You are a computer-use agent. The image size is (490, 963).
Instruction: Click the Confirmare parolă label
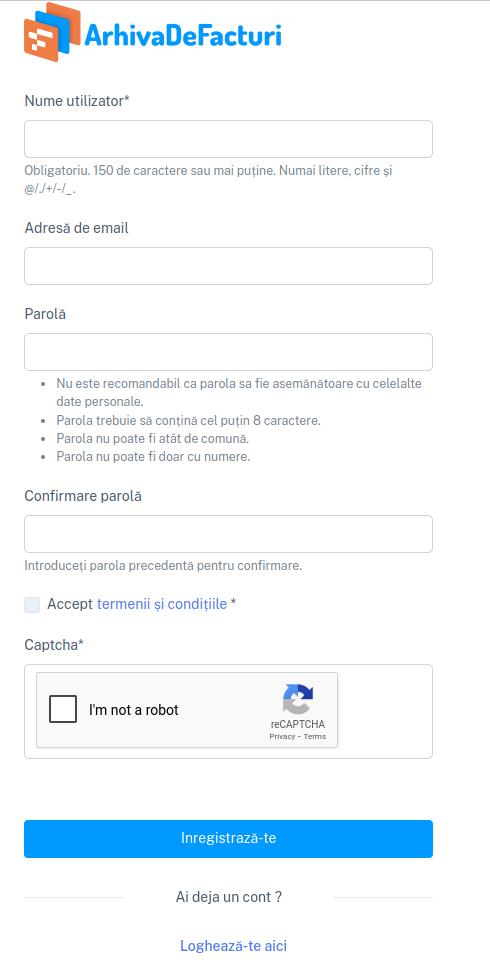tap(83, 496)
